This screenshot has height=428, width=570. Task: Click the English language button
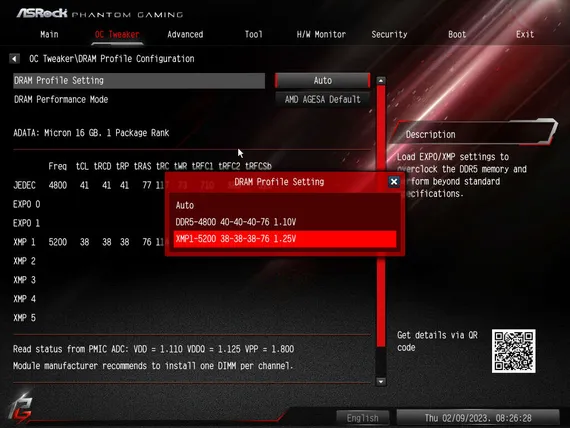click(362, 418)
